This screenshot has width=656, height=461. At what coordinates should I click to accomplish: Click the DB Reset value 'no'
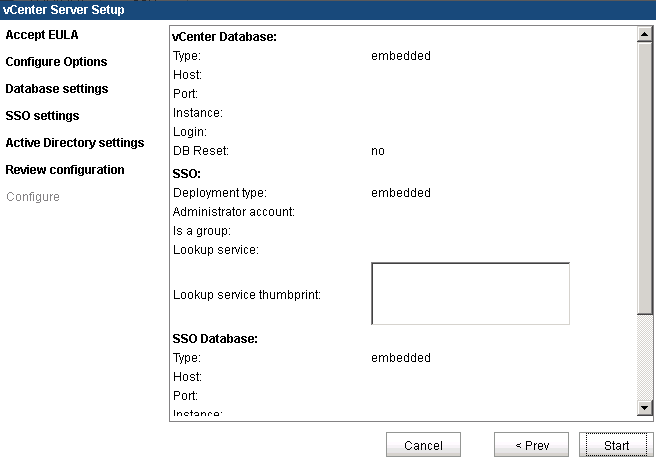click(378, 151)
